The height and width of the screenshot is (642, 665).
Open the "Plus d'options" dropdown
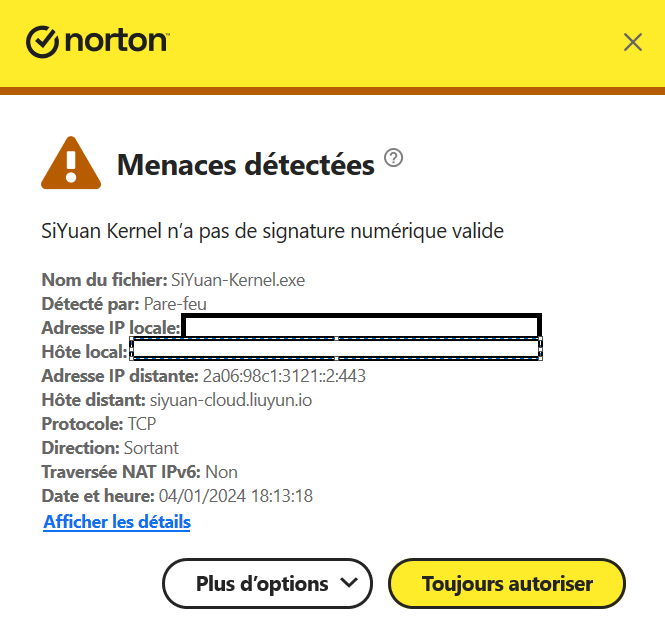[x=262, y=583]
